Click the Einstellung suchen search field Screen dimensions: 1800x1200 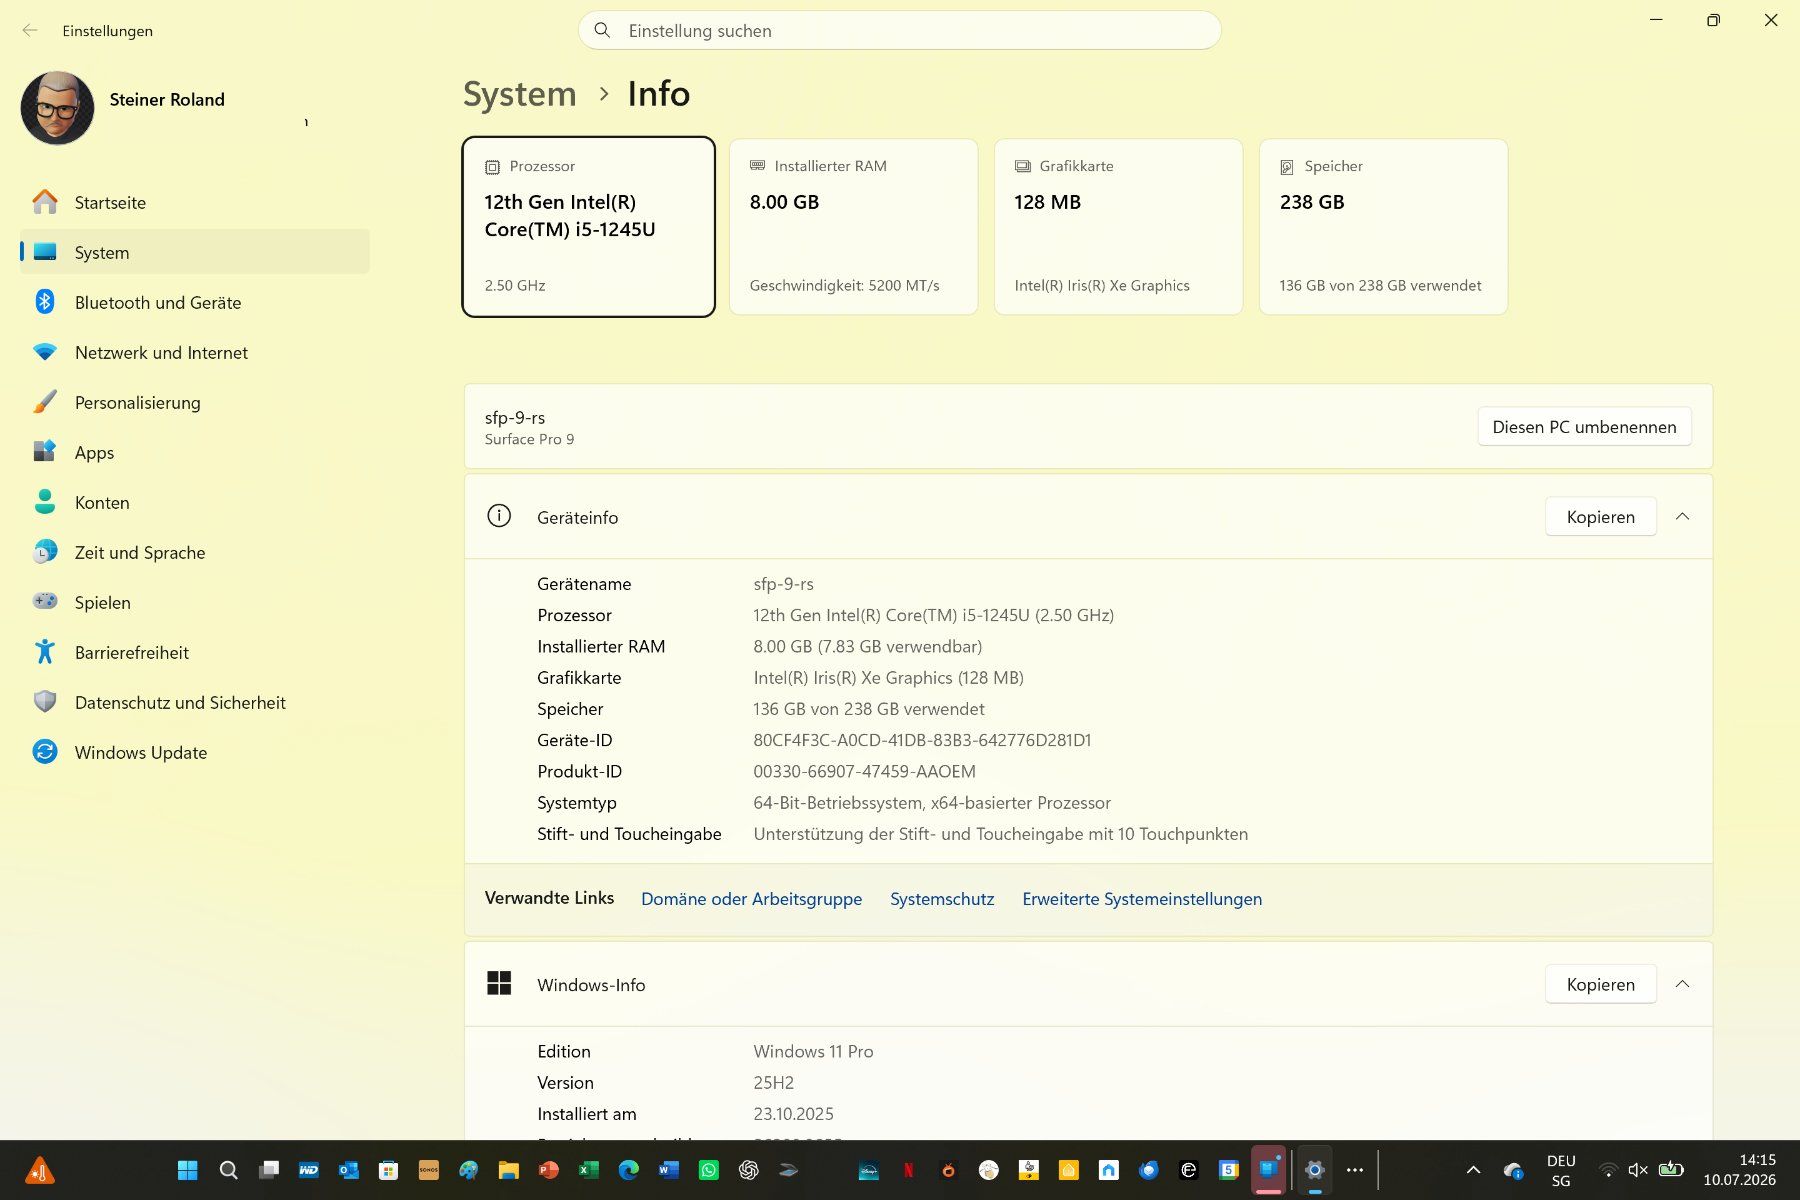[899, 31]
